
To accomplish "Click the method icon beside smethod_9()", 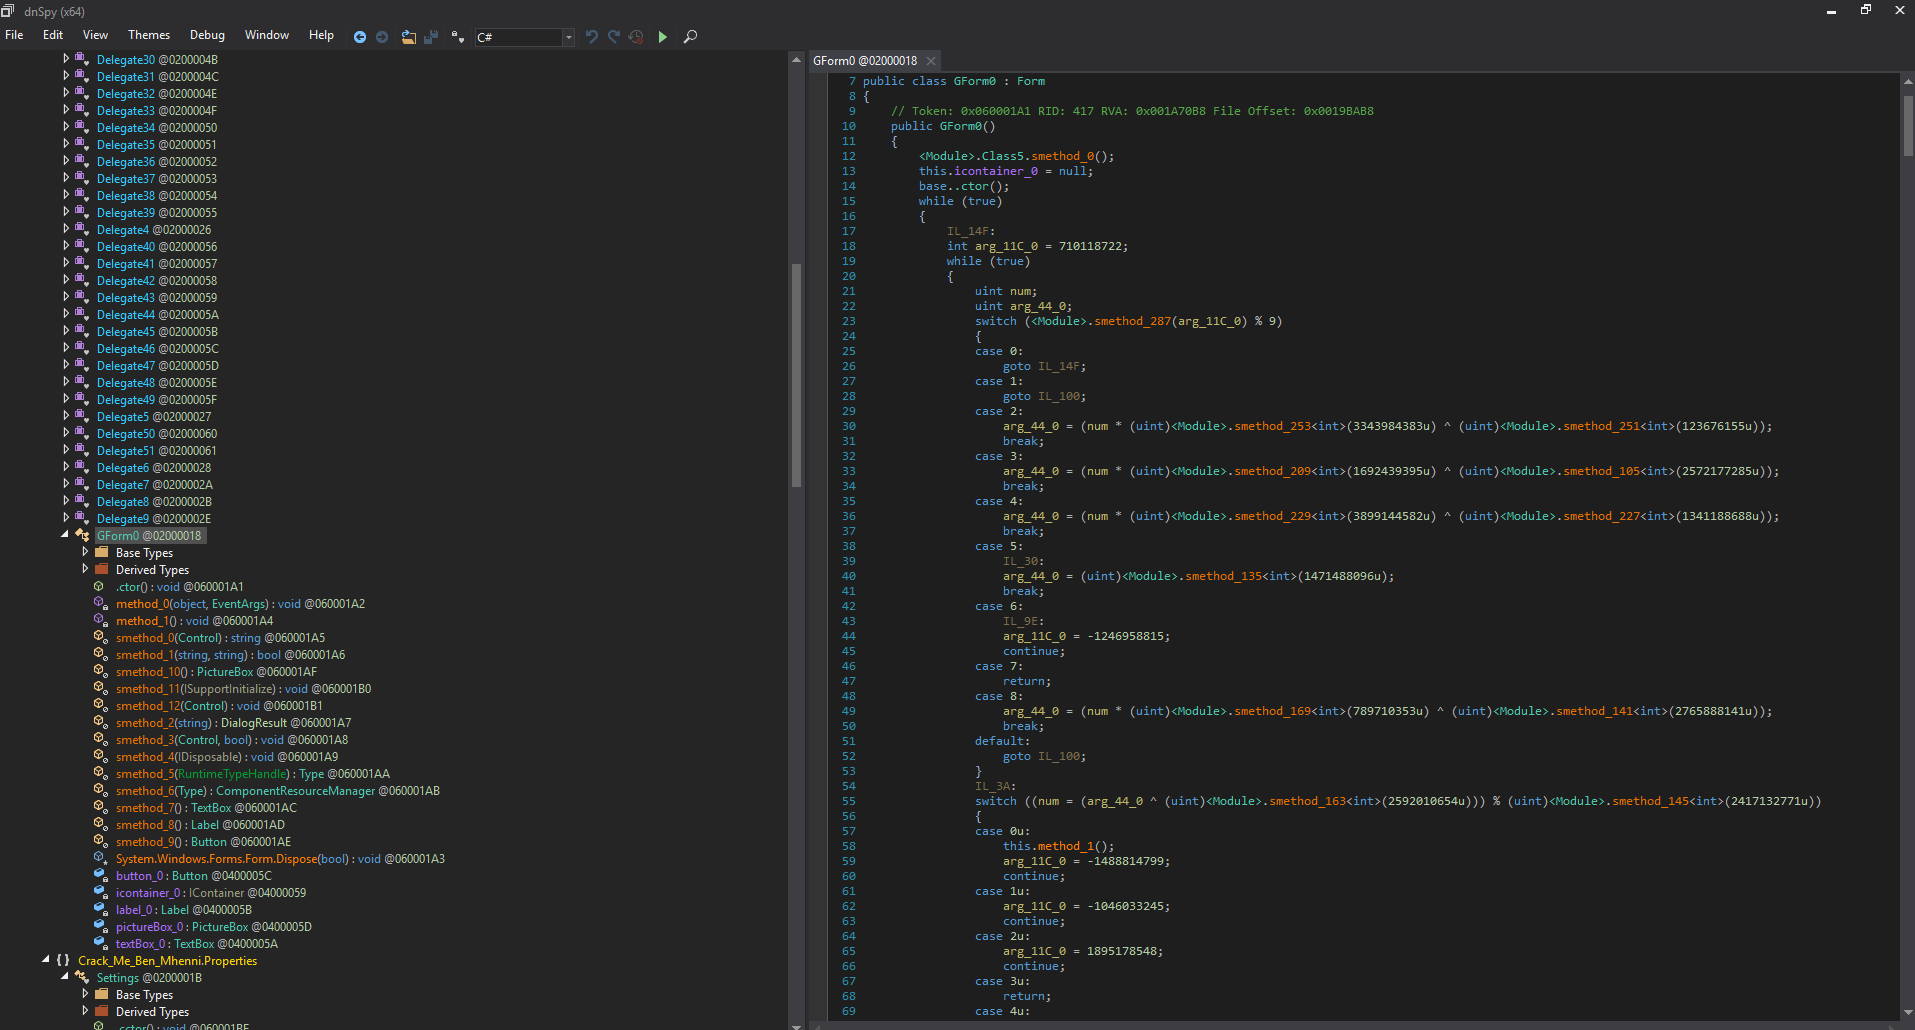I will [x=100, y=842].
